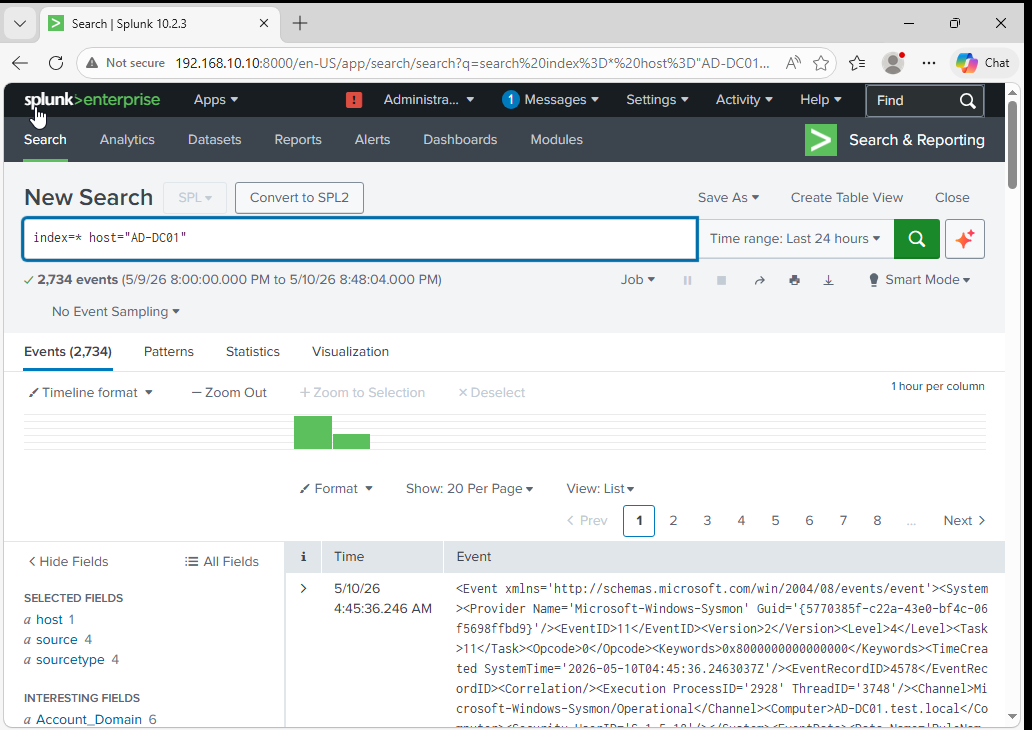
Task: Click the Not secure warning icon
Action: coord(92,63)
